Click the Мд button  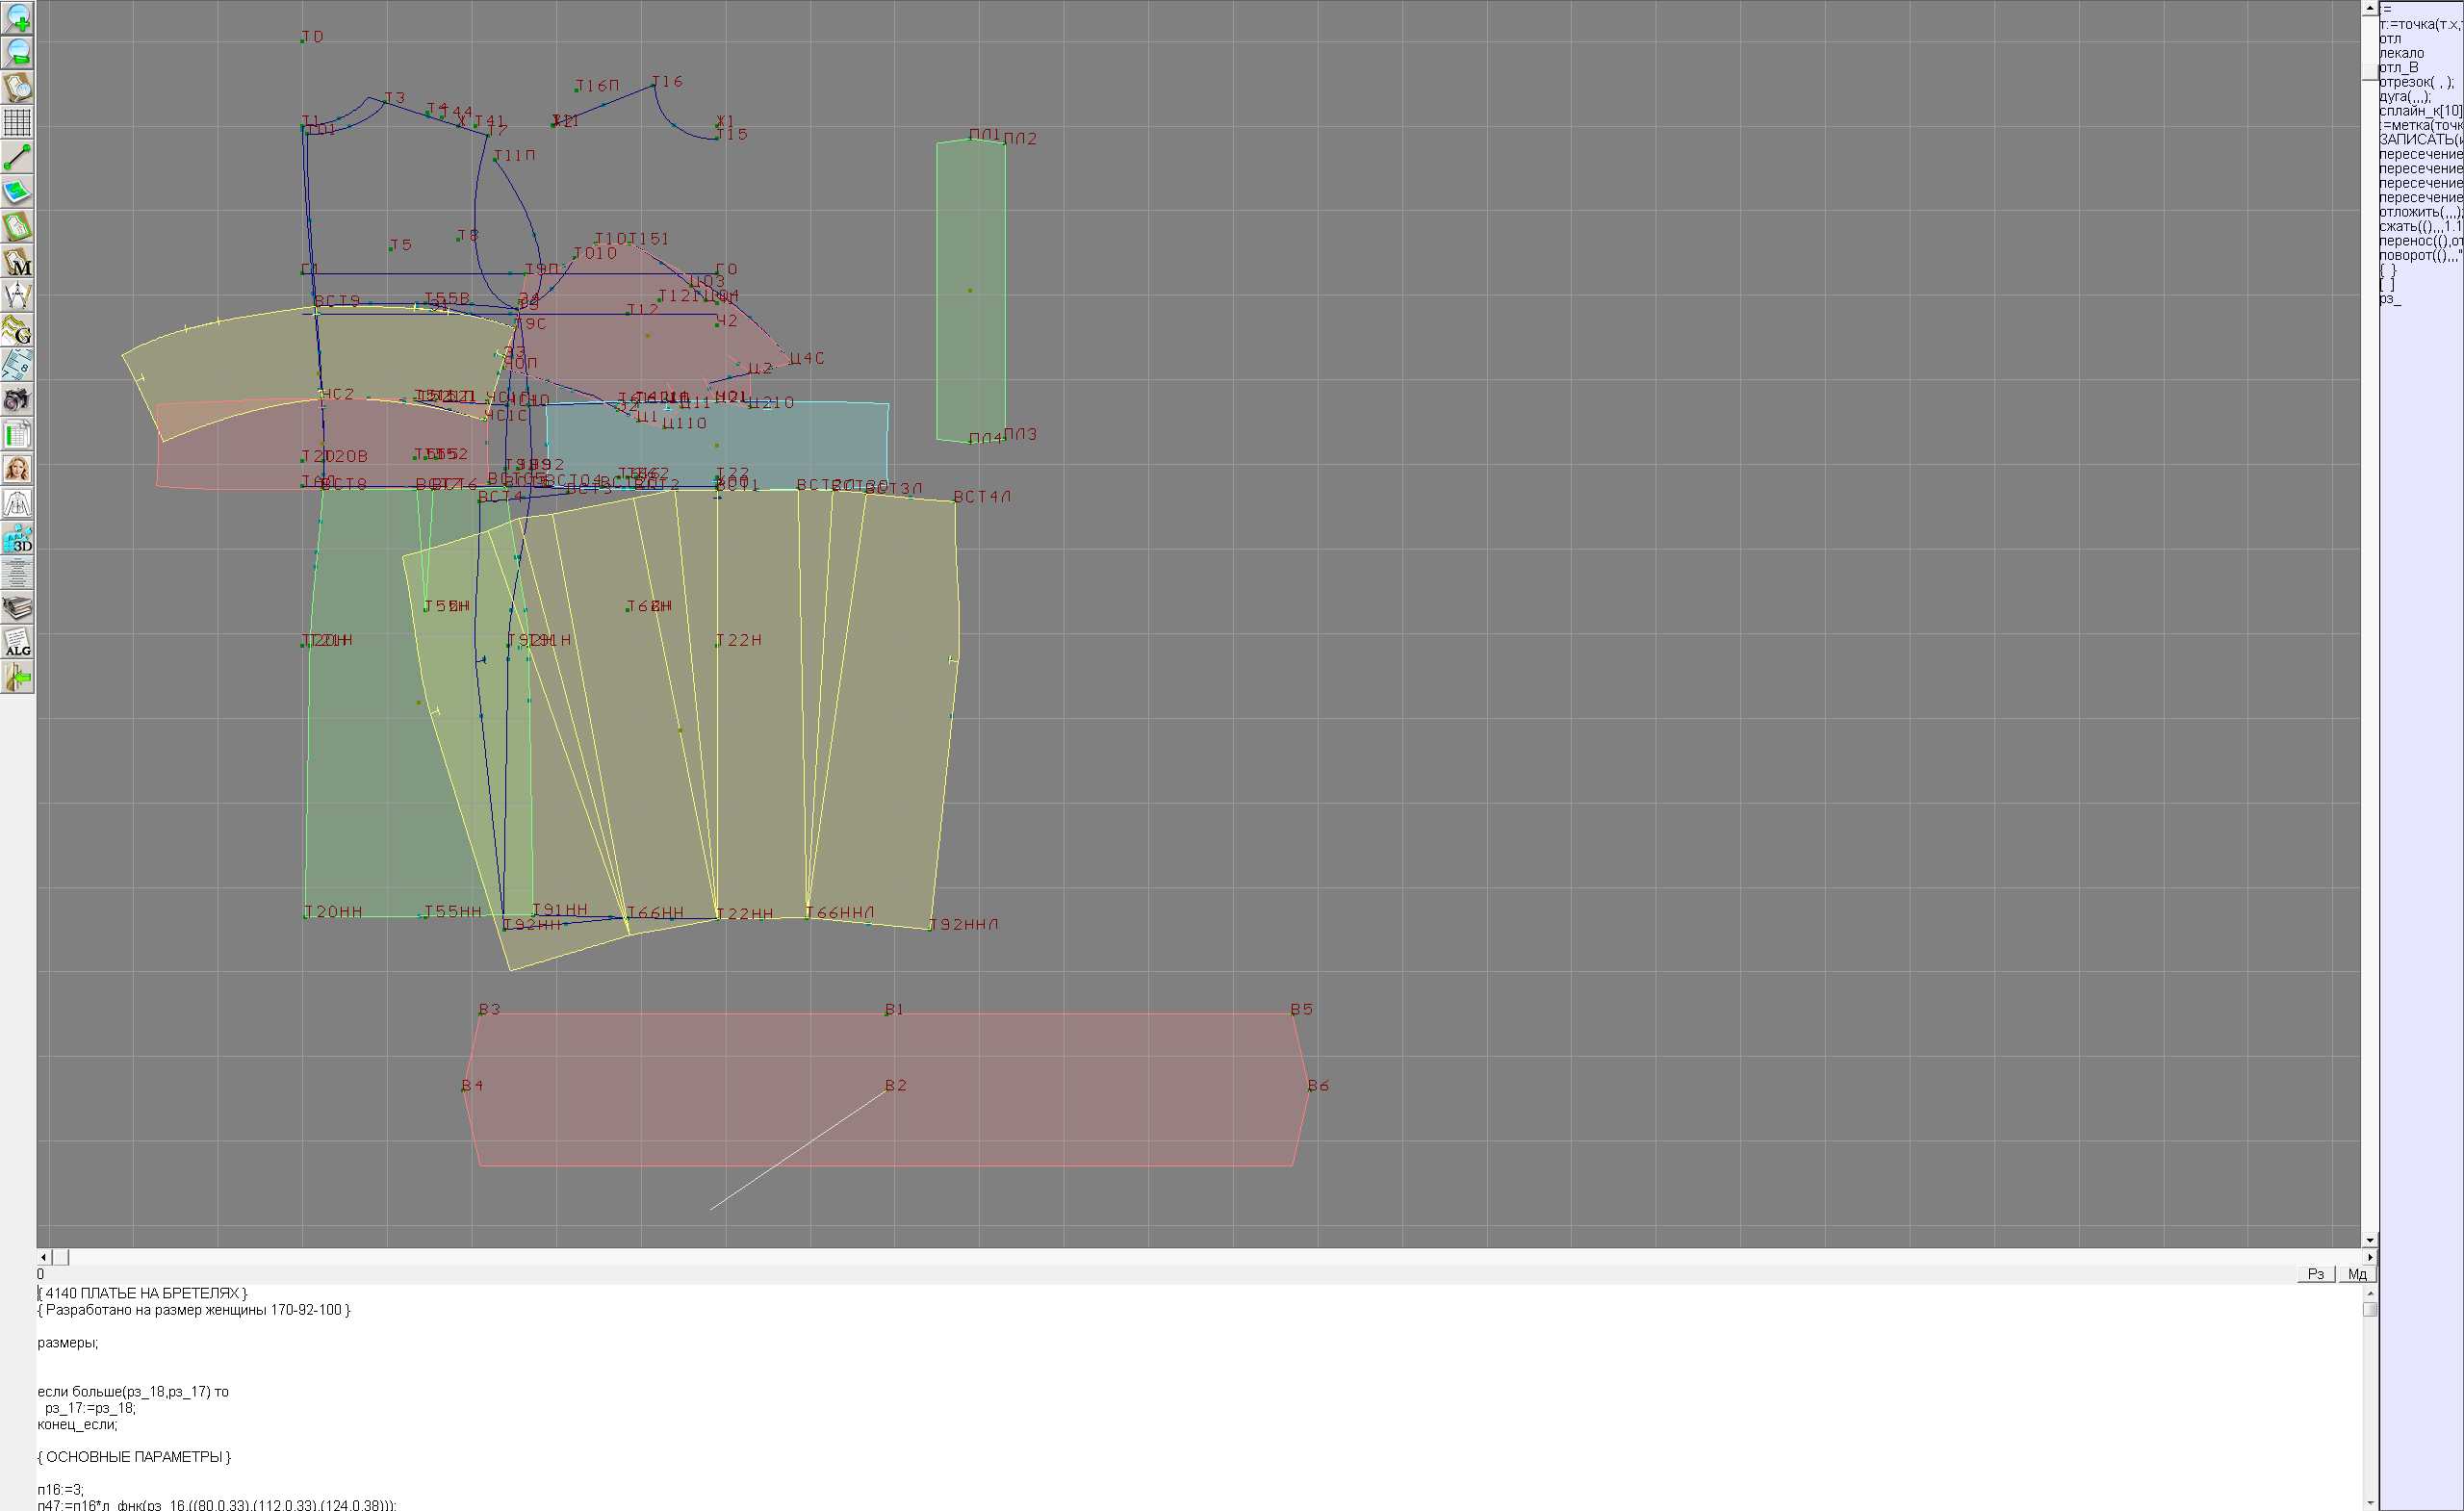pyautogui.click(x=2357, y=1274)
